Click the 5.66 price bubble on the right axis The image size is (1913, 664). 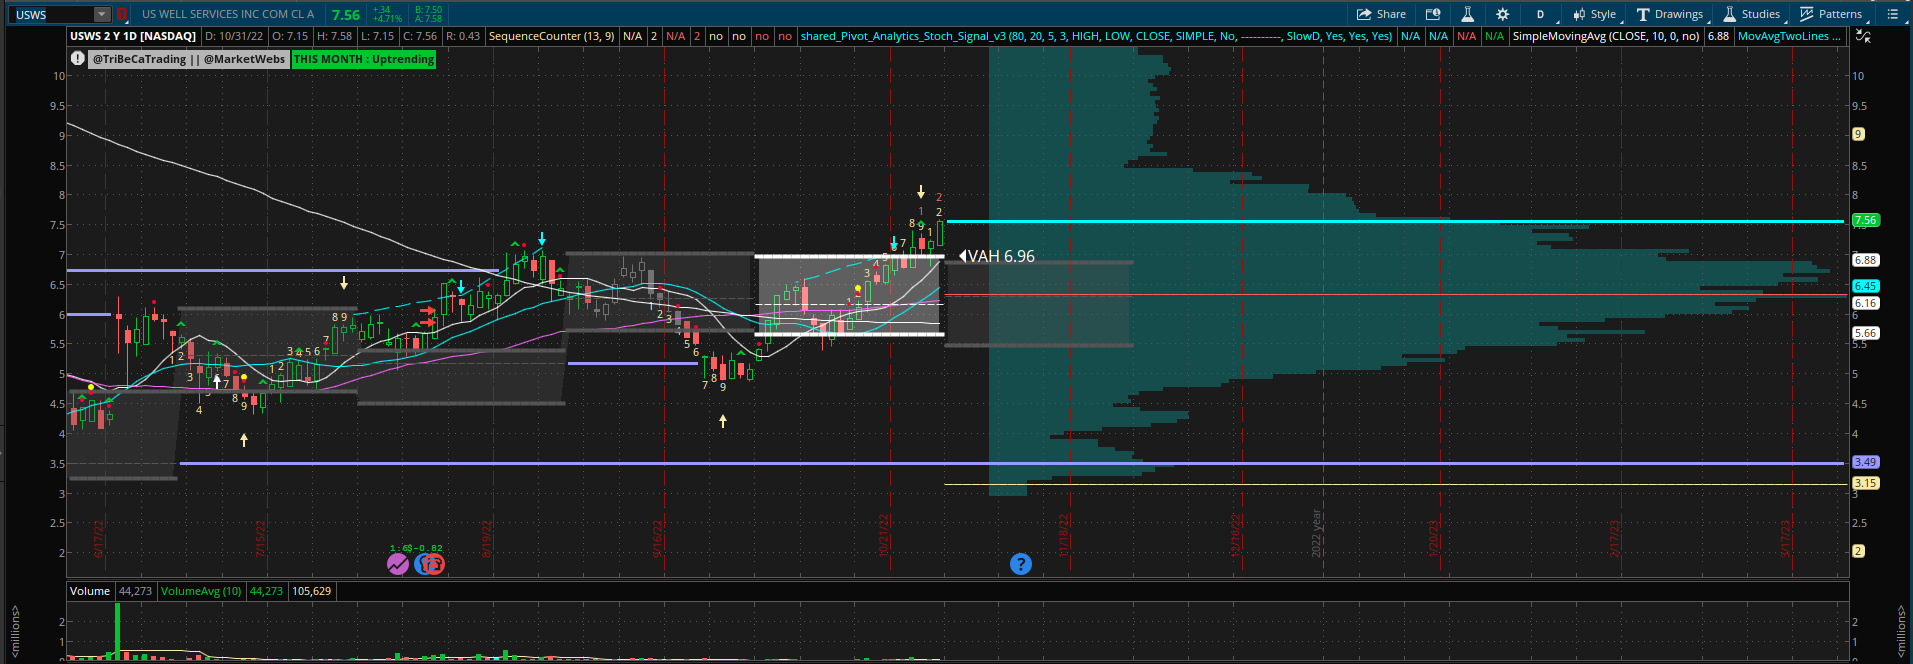(x=1865, y=333)
